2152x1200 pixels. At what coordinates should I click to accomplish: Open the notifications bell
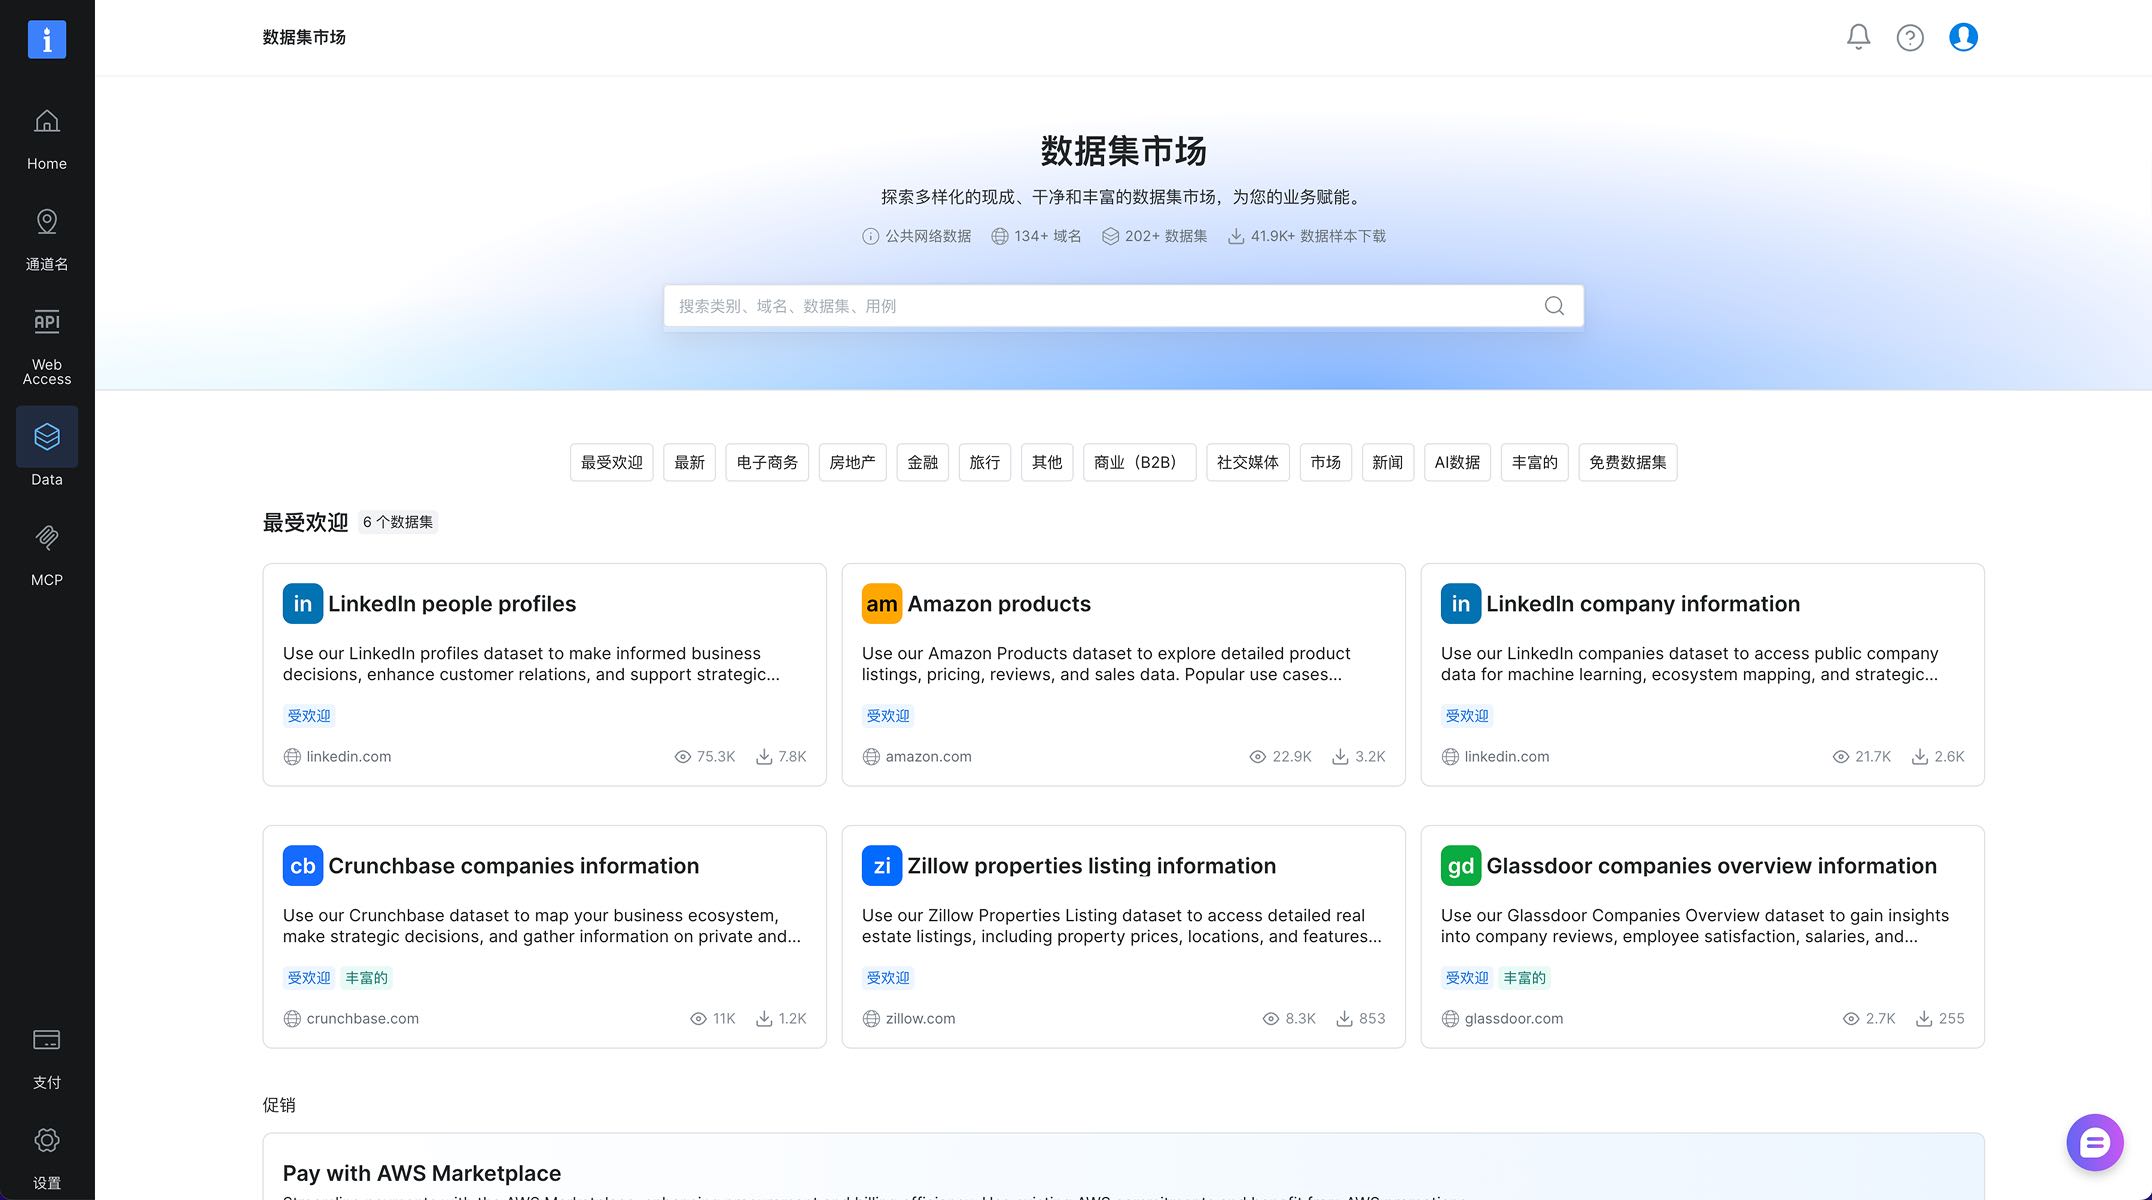pos(1858,37)
